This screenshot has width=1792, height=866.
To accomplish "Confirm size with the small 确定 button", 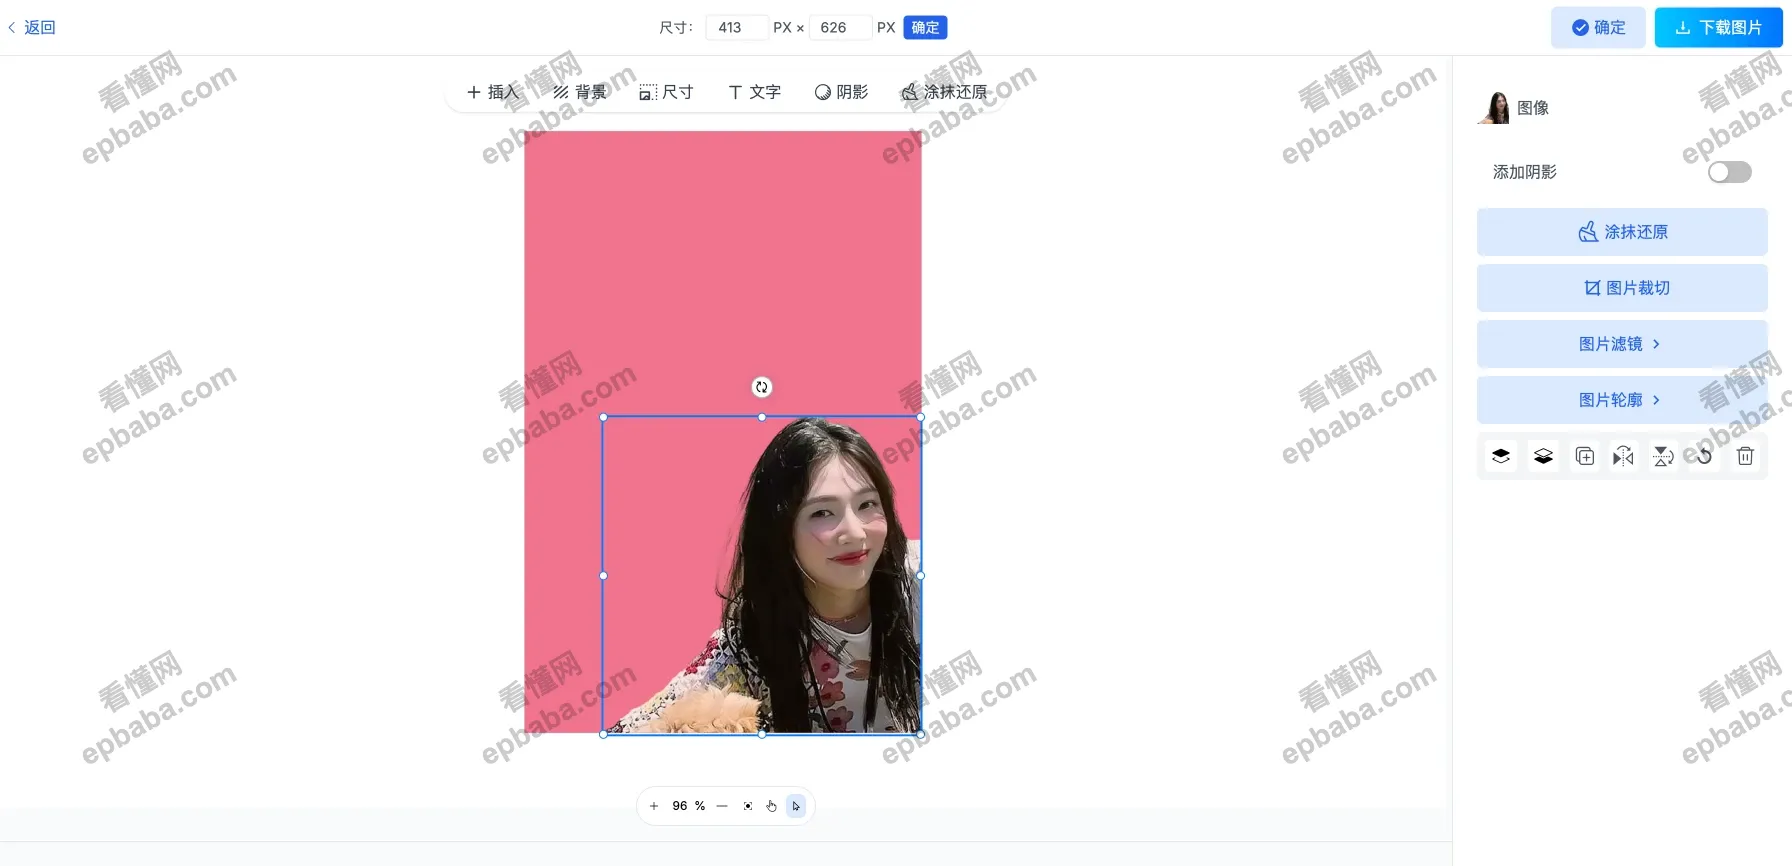I will coord(925,27).
